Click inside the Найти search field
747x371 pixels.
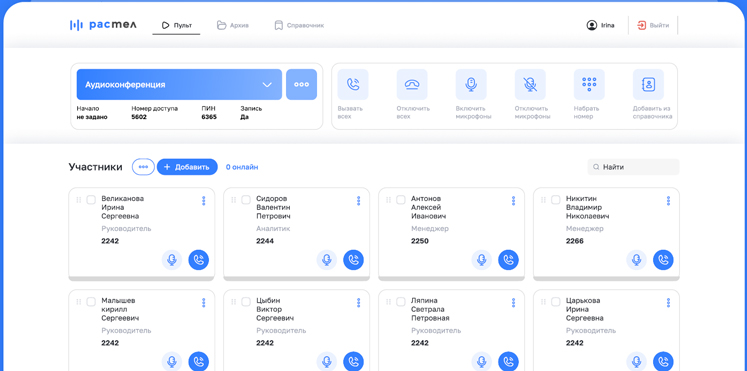click(633, 167)
